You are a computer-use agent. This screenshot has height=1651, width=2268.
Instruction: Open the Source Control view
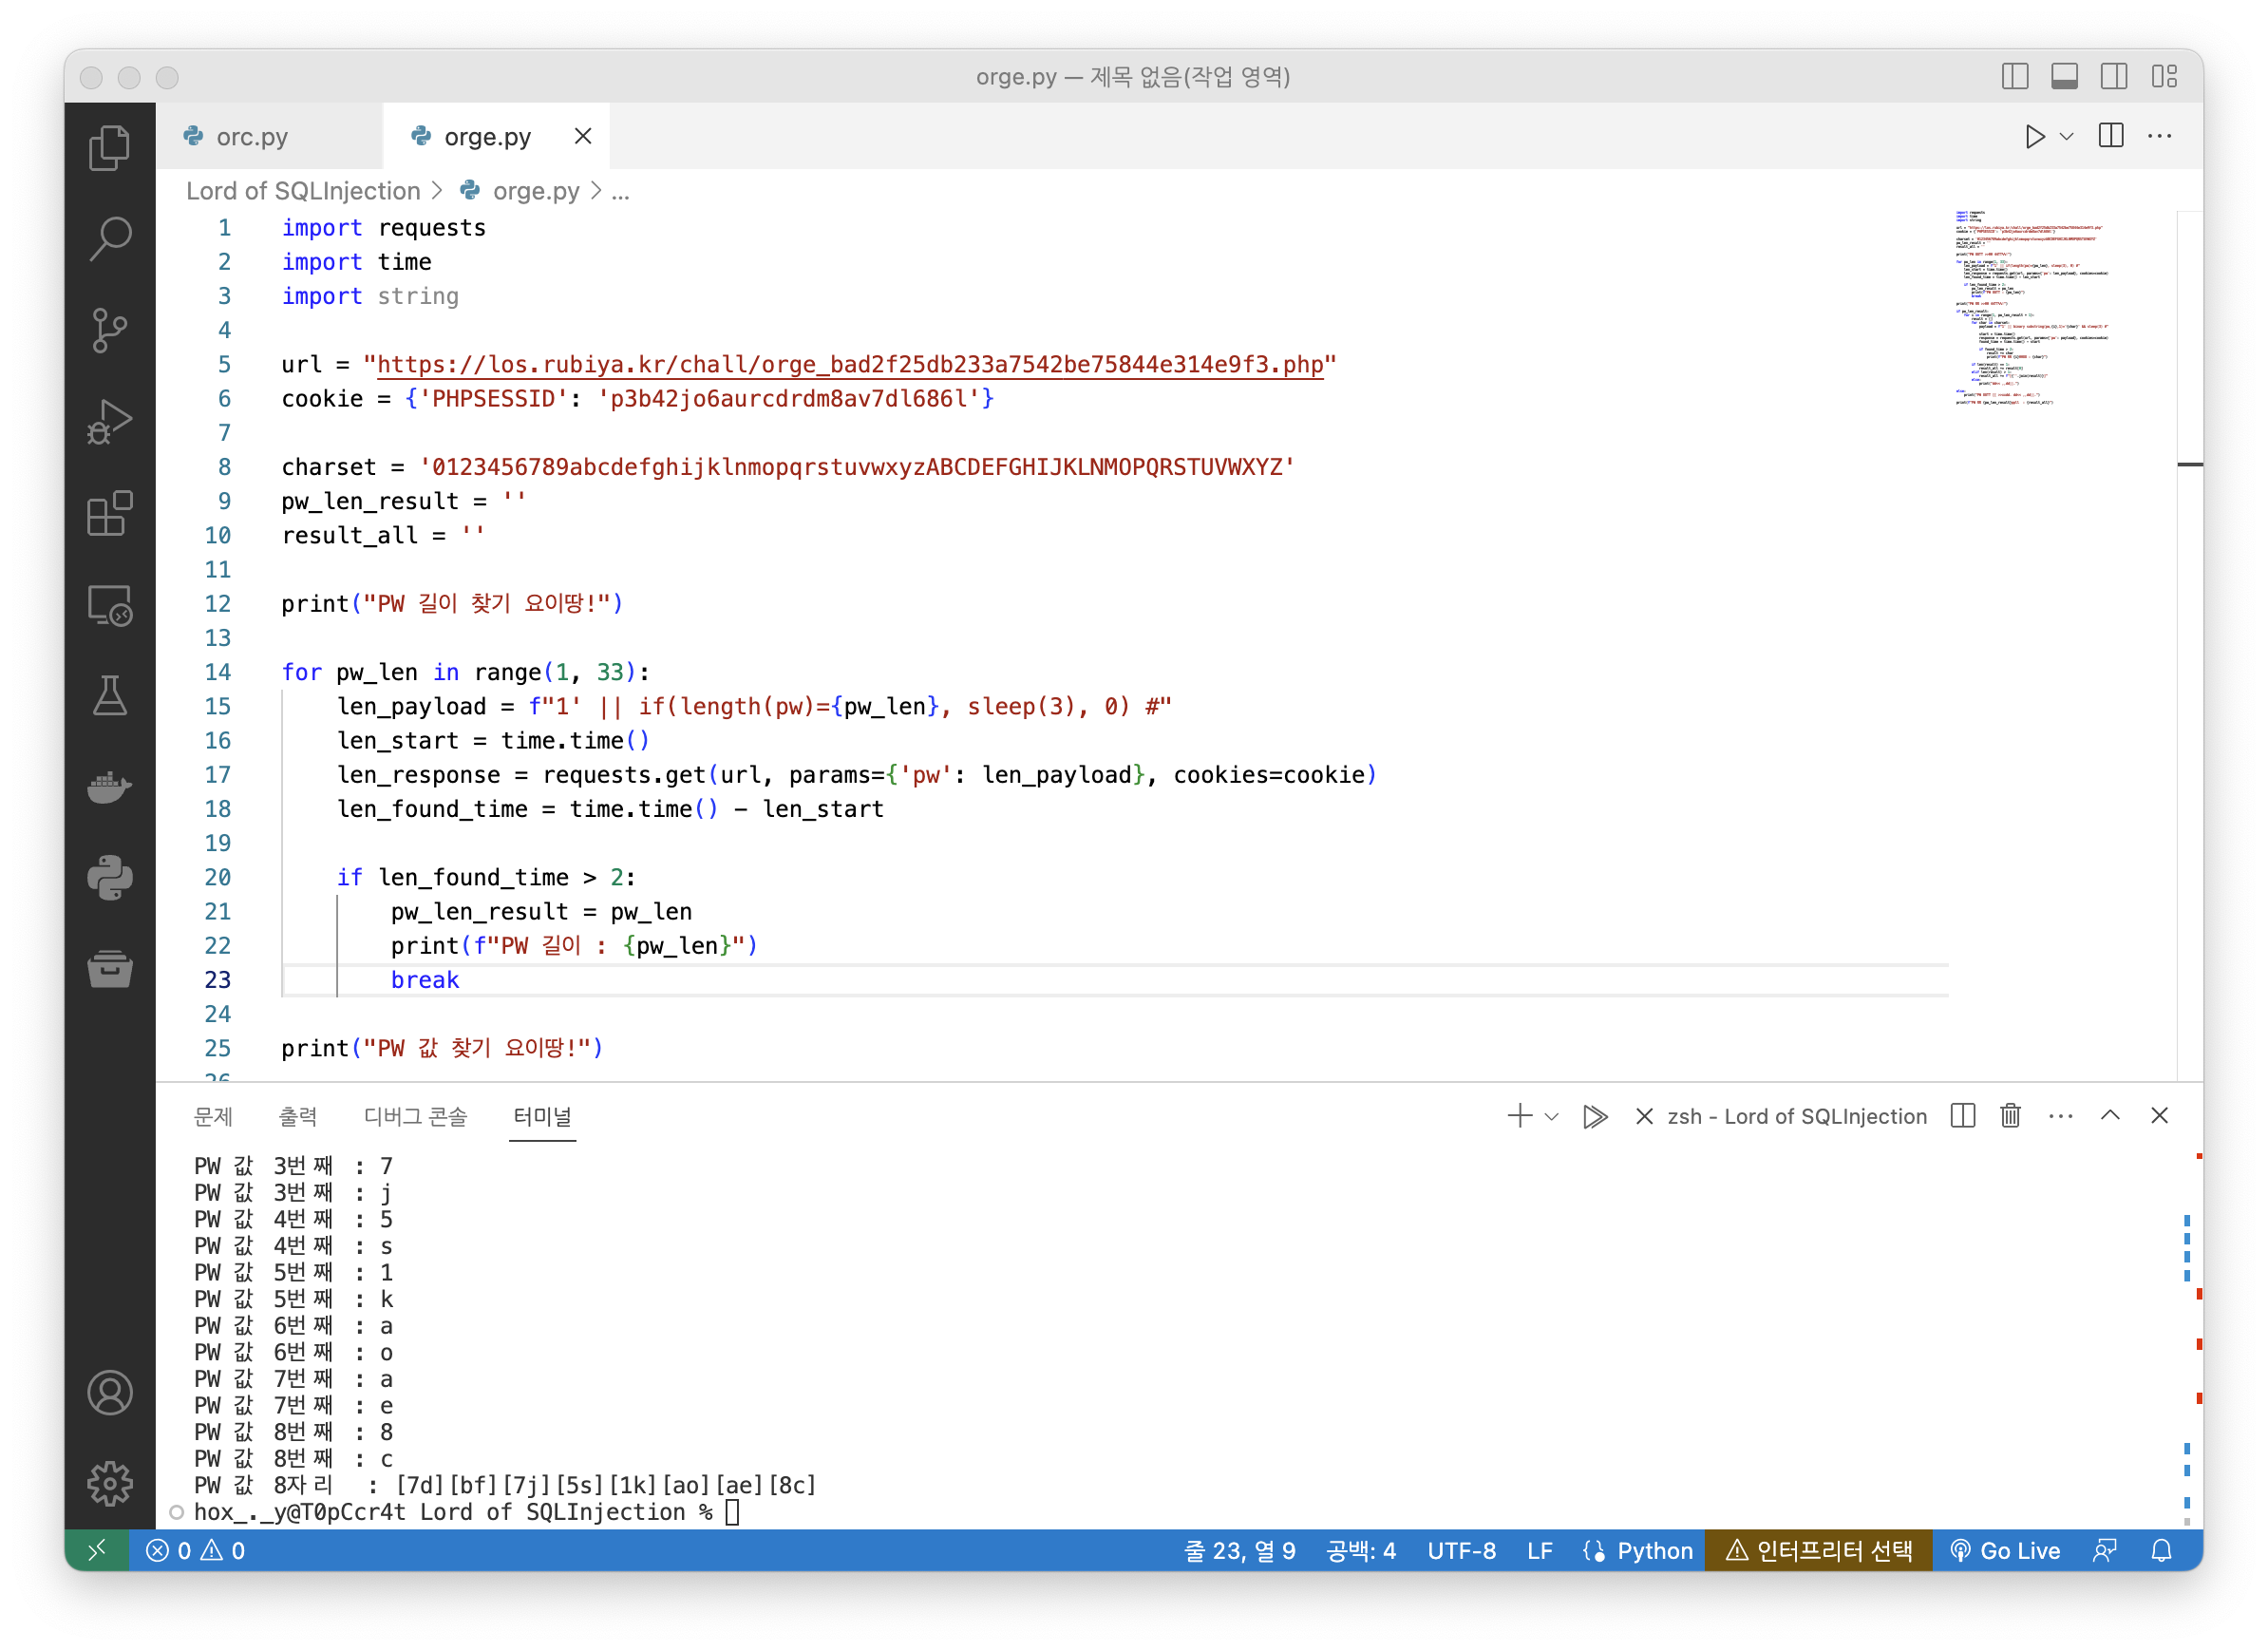click(x=109, y=330)
